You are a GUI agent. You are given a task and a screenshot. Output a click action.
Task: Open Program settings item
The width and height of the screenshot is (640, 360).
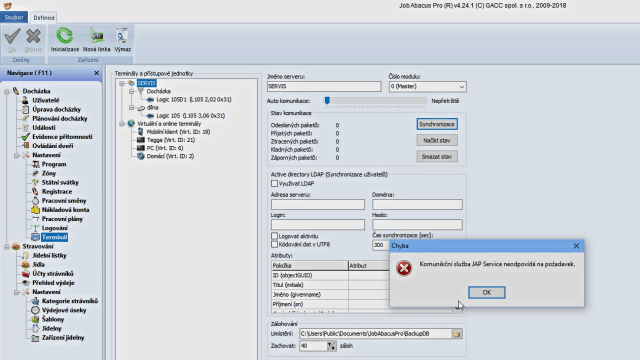54,164
